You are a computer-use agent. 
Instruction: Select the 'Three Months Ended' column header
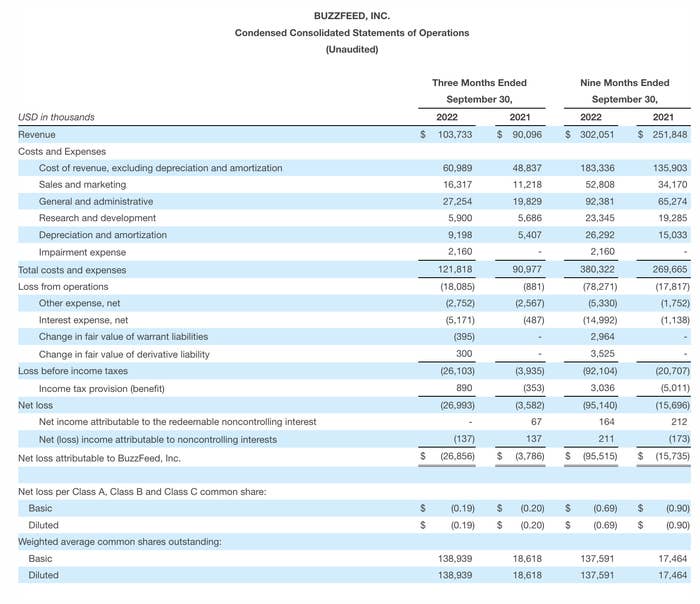pos(479,83)
